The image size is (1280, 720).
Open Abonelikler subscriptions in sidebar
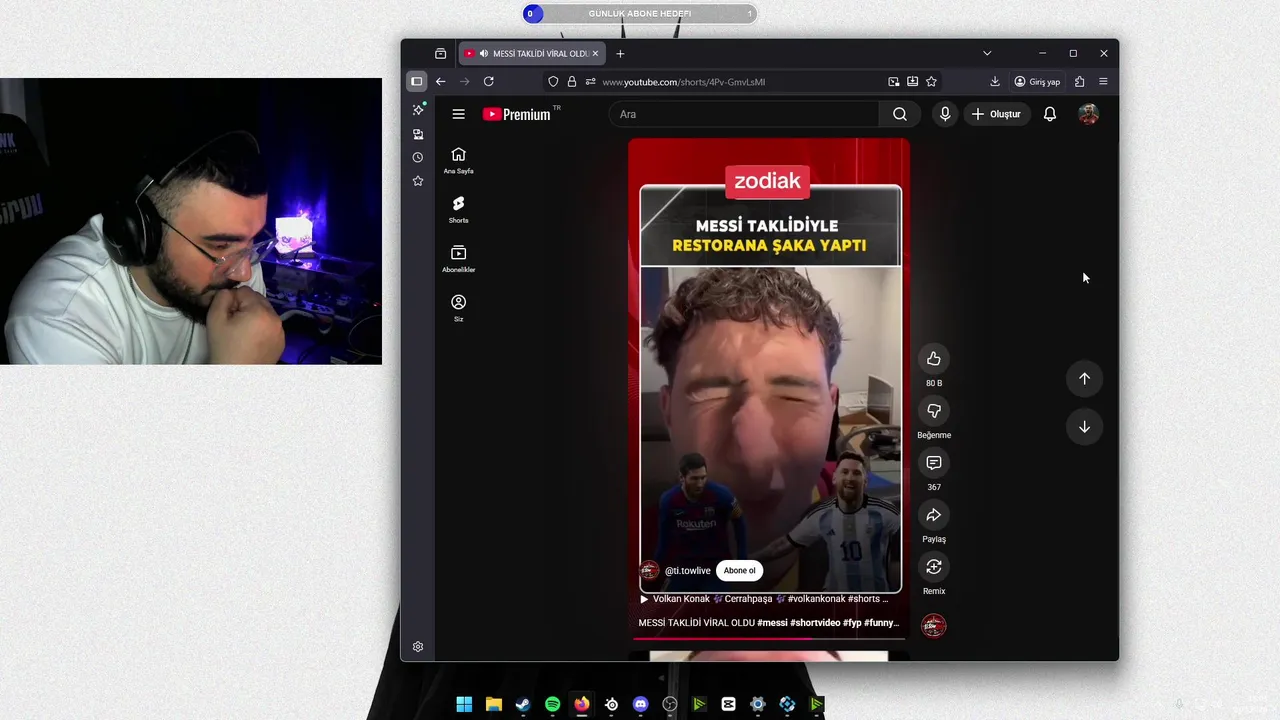(x=458, y=258)
